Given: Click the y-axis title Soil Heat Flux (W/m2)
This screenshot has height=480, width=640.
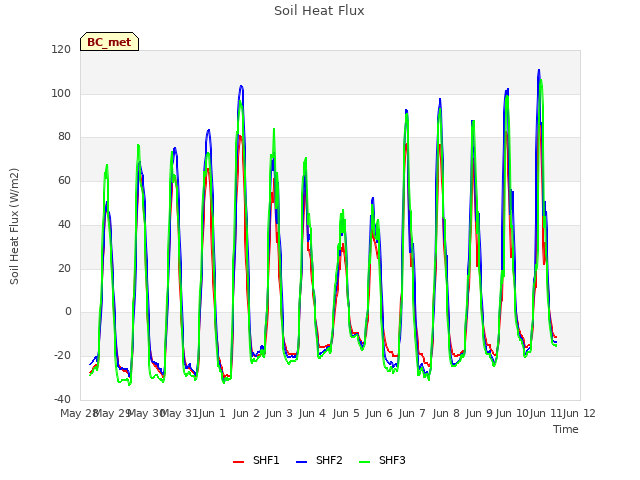Looking at the screenshot, I should [14, 226].
